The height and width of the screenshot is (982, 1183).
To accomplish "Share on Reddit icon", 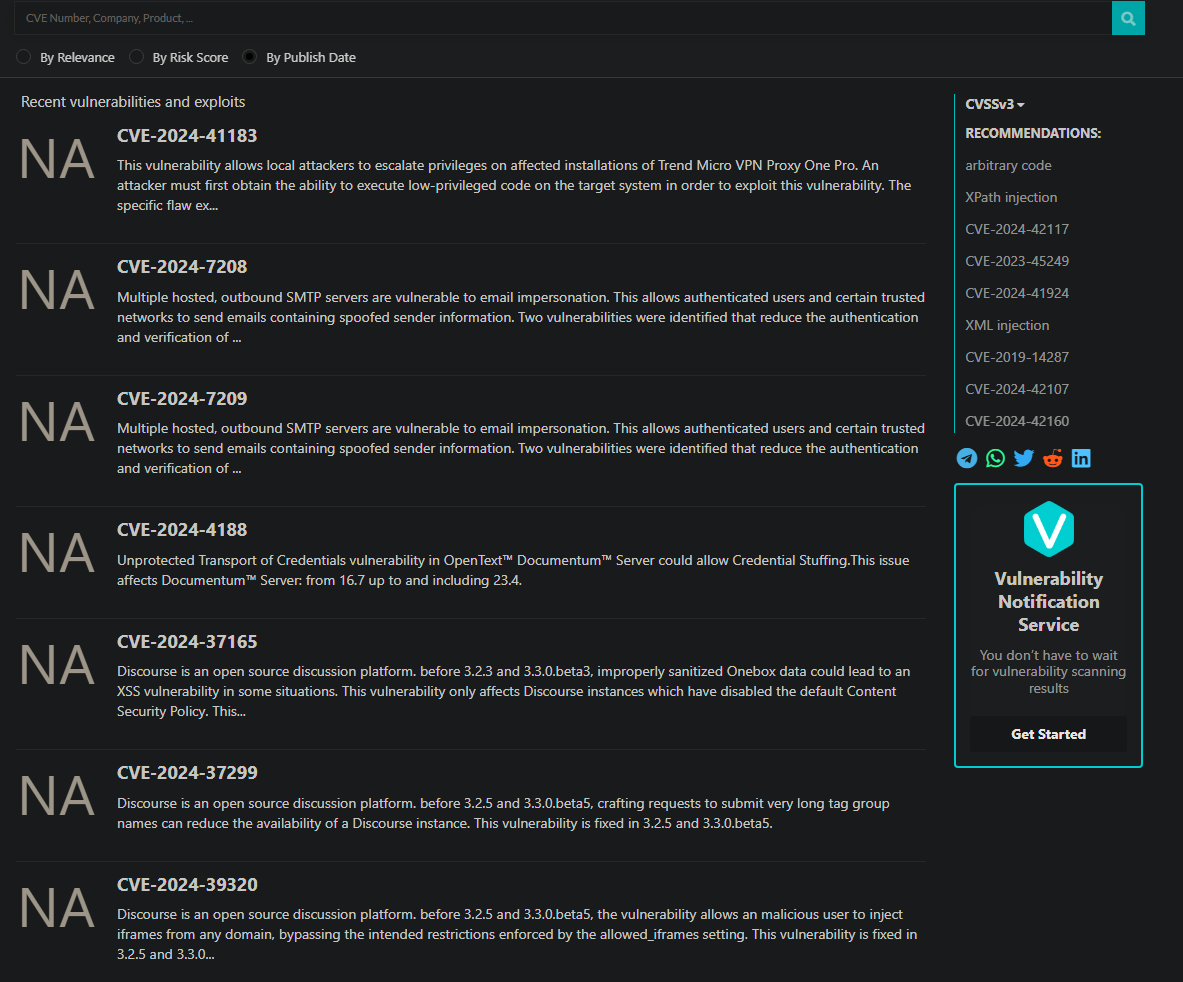I will (1052, 458).
